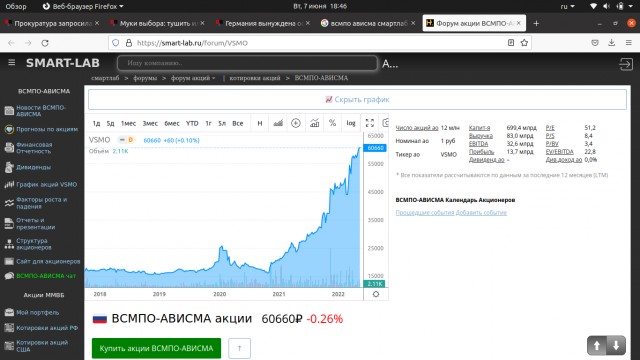Open Новости ВСМПО-АВИСМА in sidebar
This screenshot has width=640, height=360.
(41, 111)
